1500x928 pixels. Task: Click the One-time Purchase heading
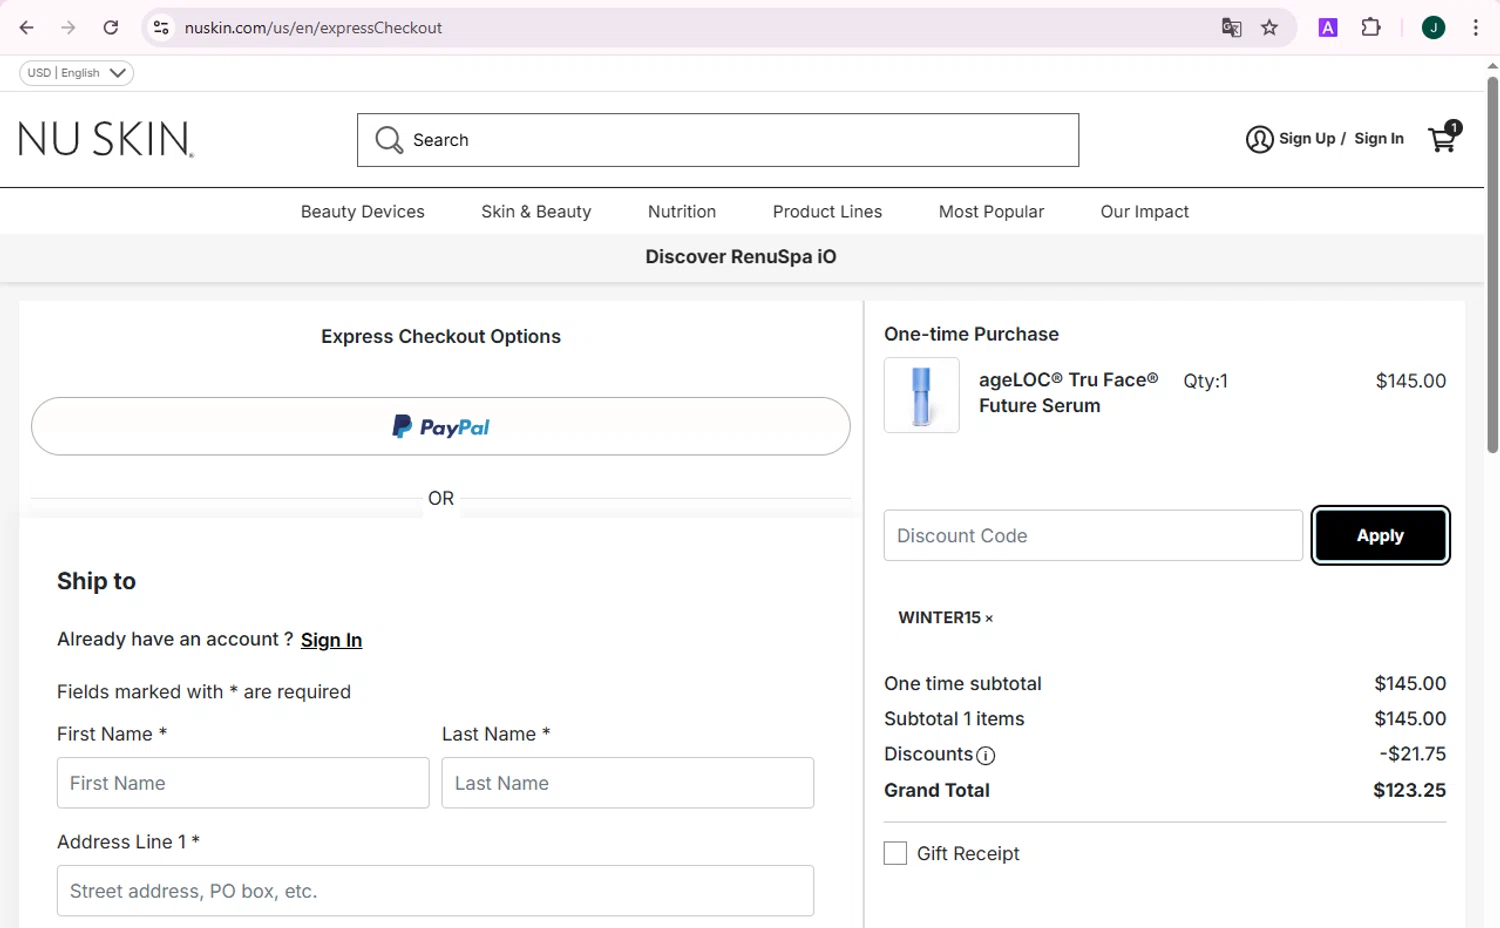tap(971, 334)
